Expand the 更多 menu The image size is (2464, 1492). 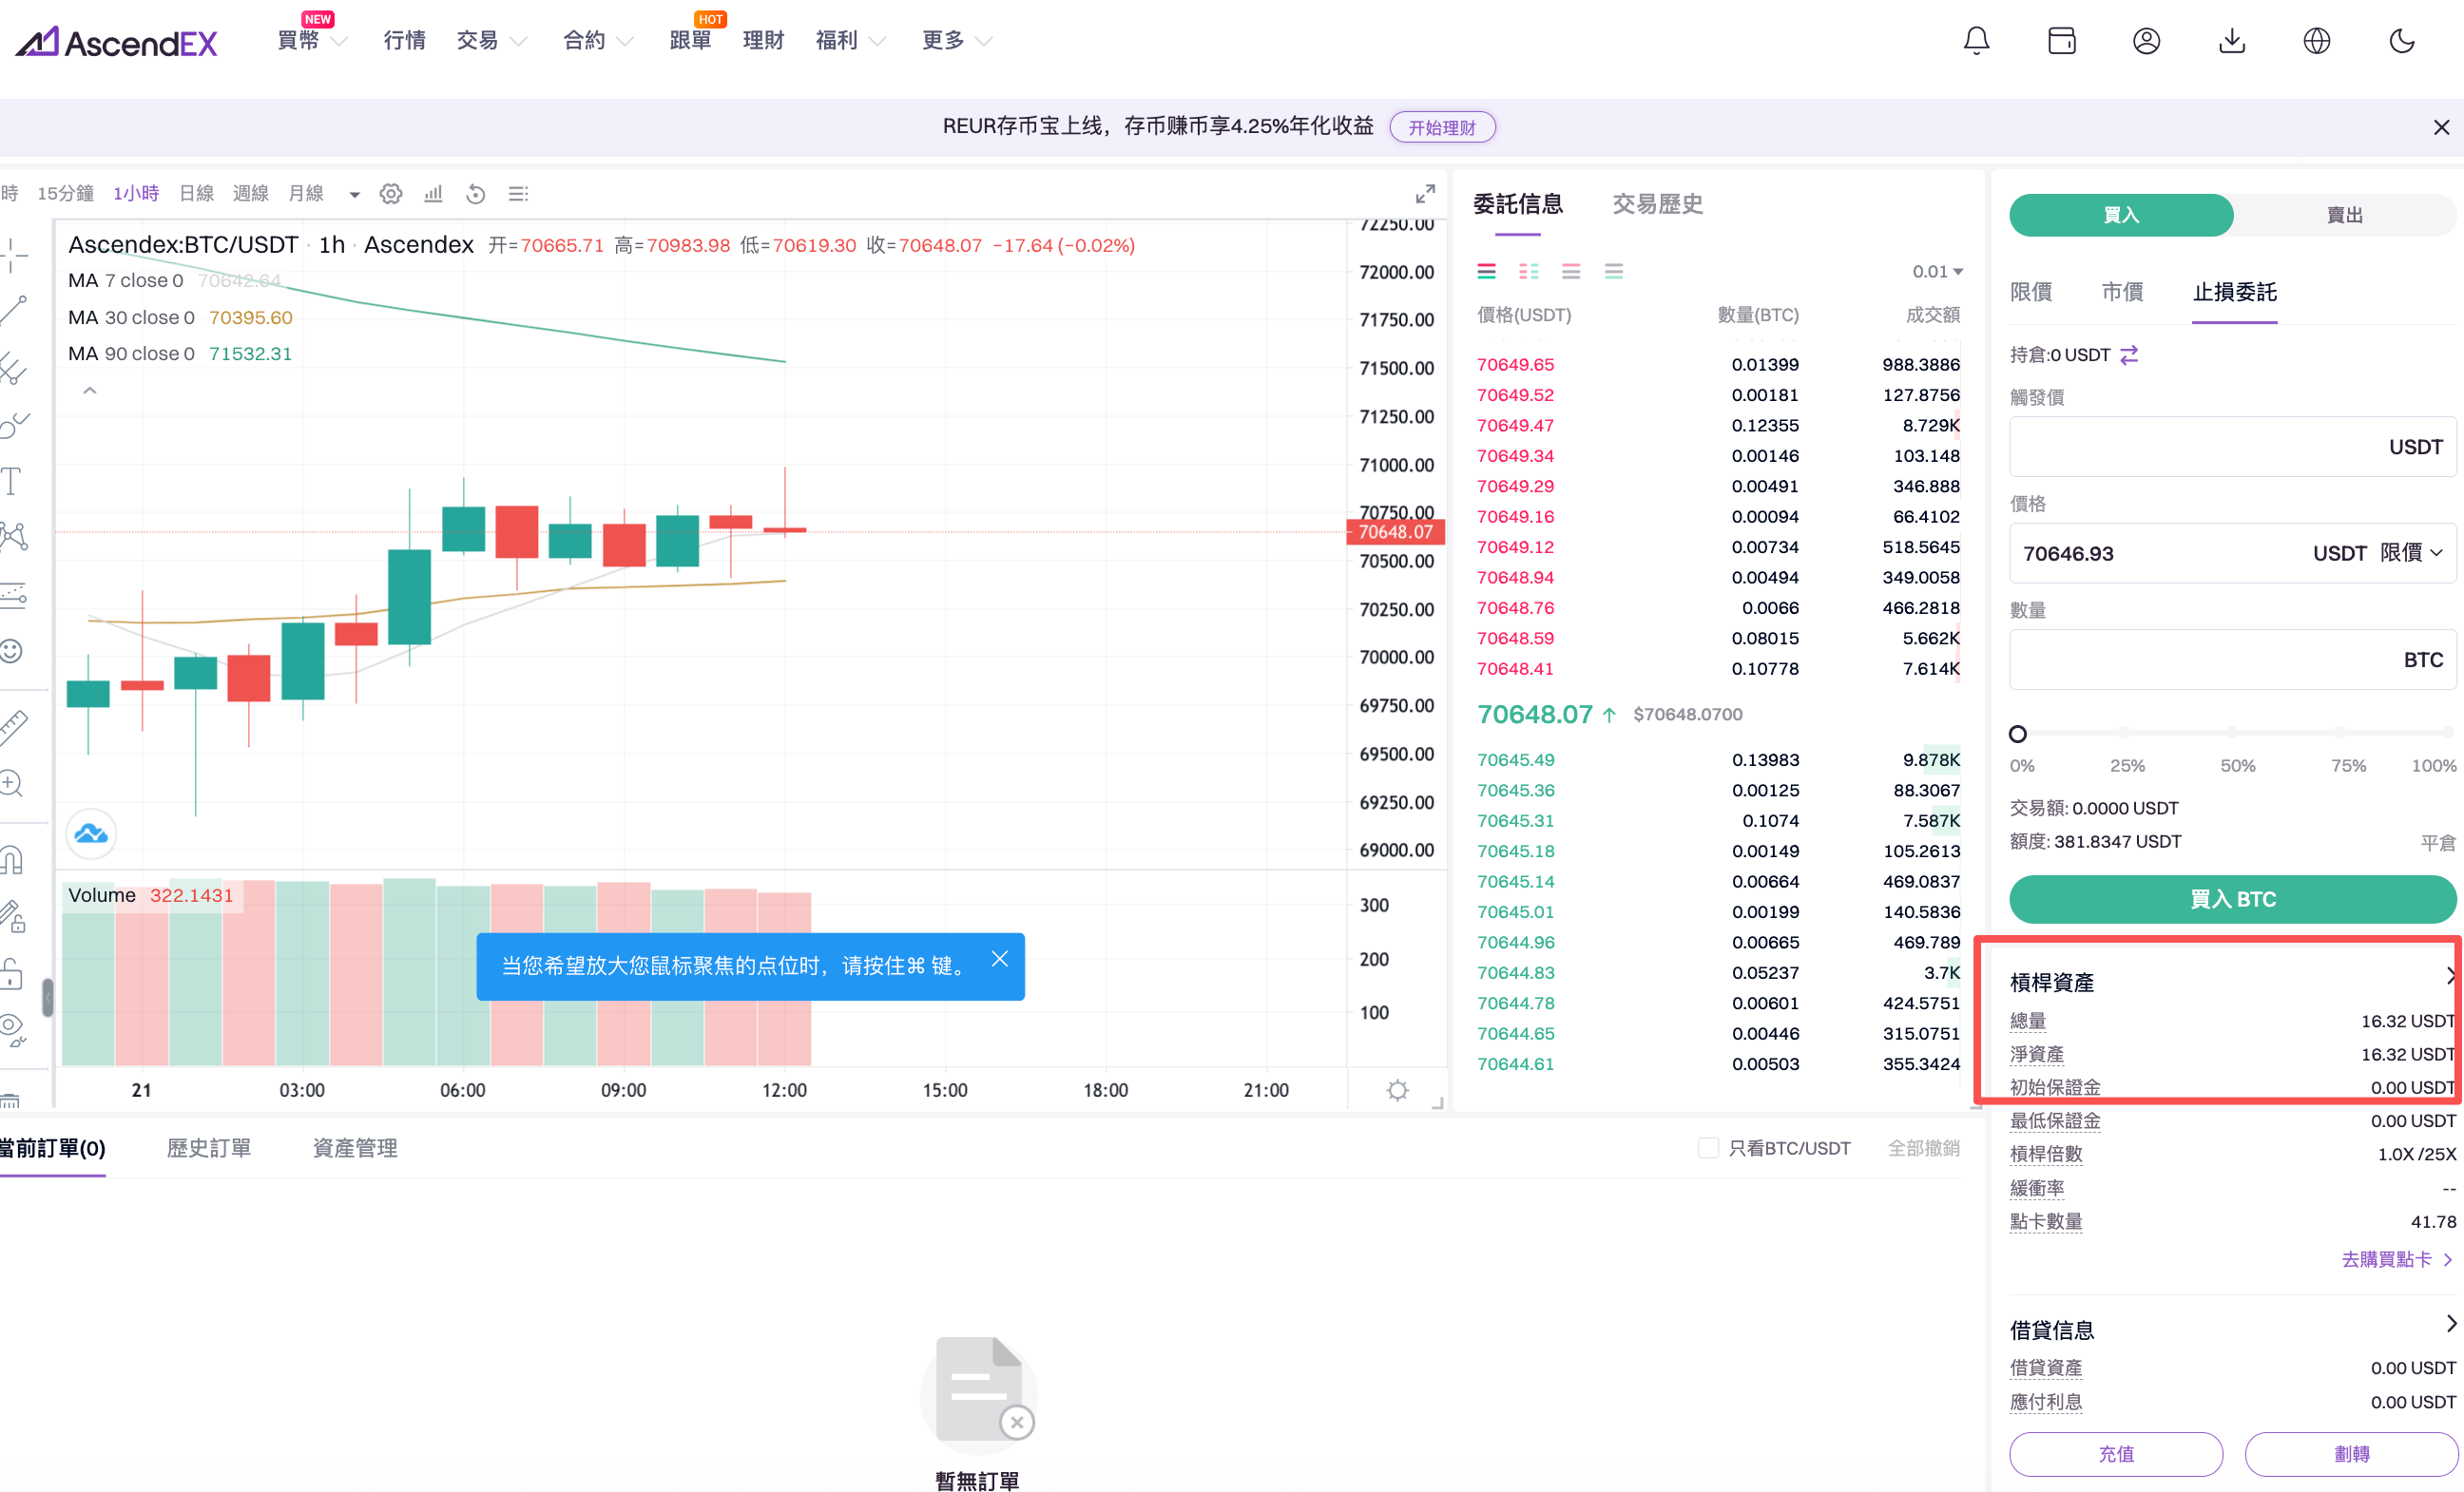[955, 41]
